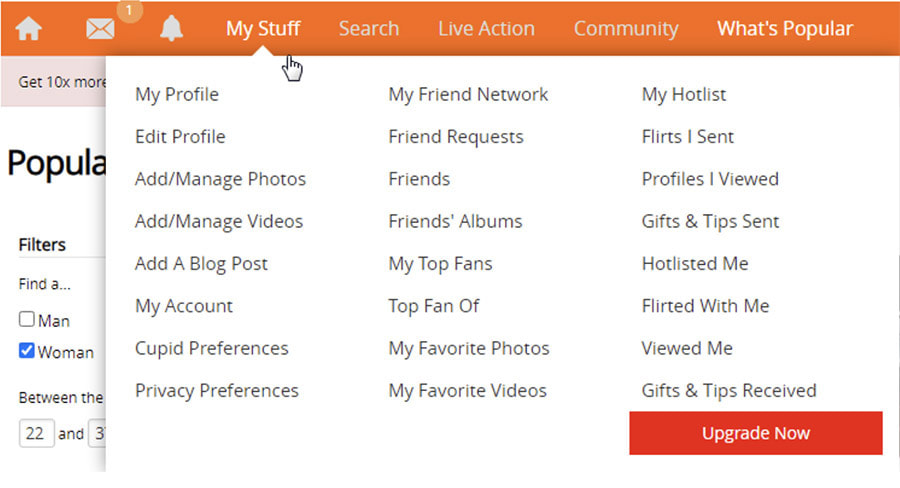Expand the Community menu
The width and height of the screenshot is (900, 488).
coord(626,29)
